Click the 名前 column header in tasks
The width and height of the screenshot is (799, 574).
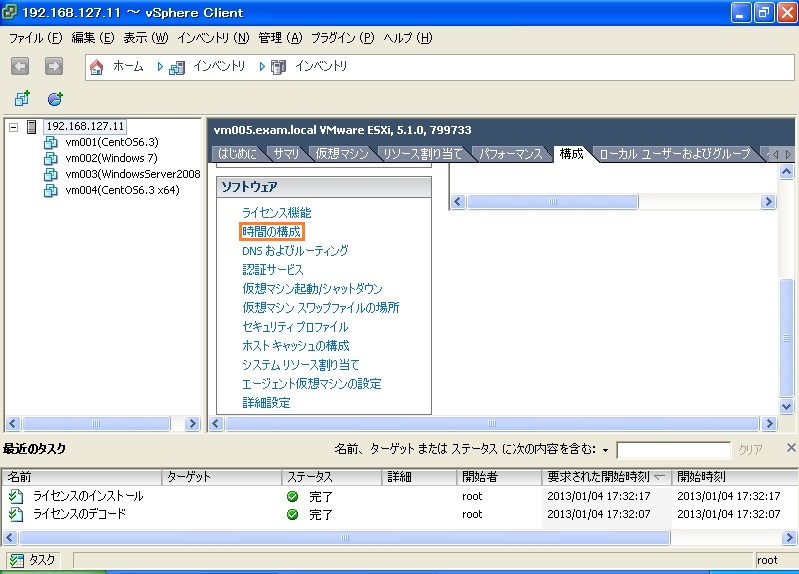[x=82, y=477]
